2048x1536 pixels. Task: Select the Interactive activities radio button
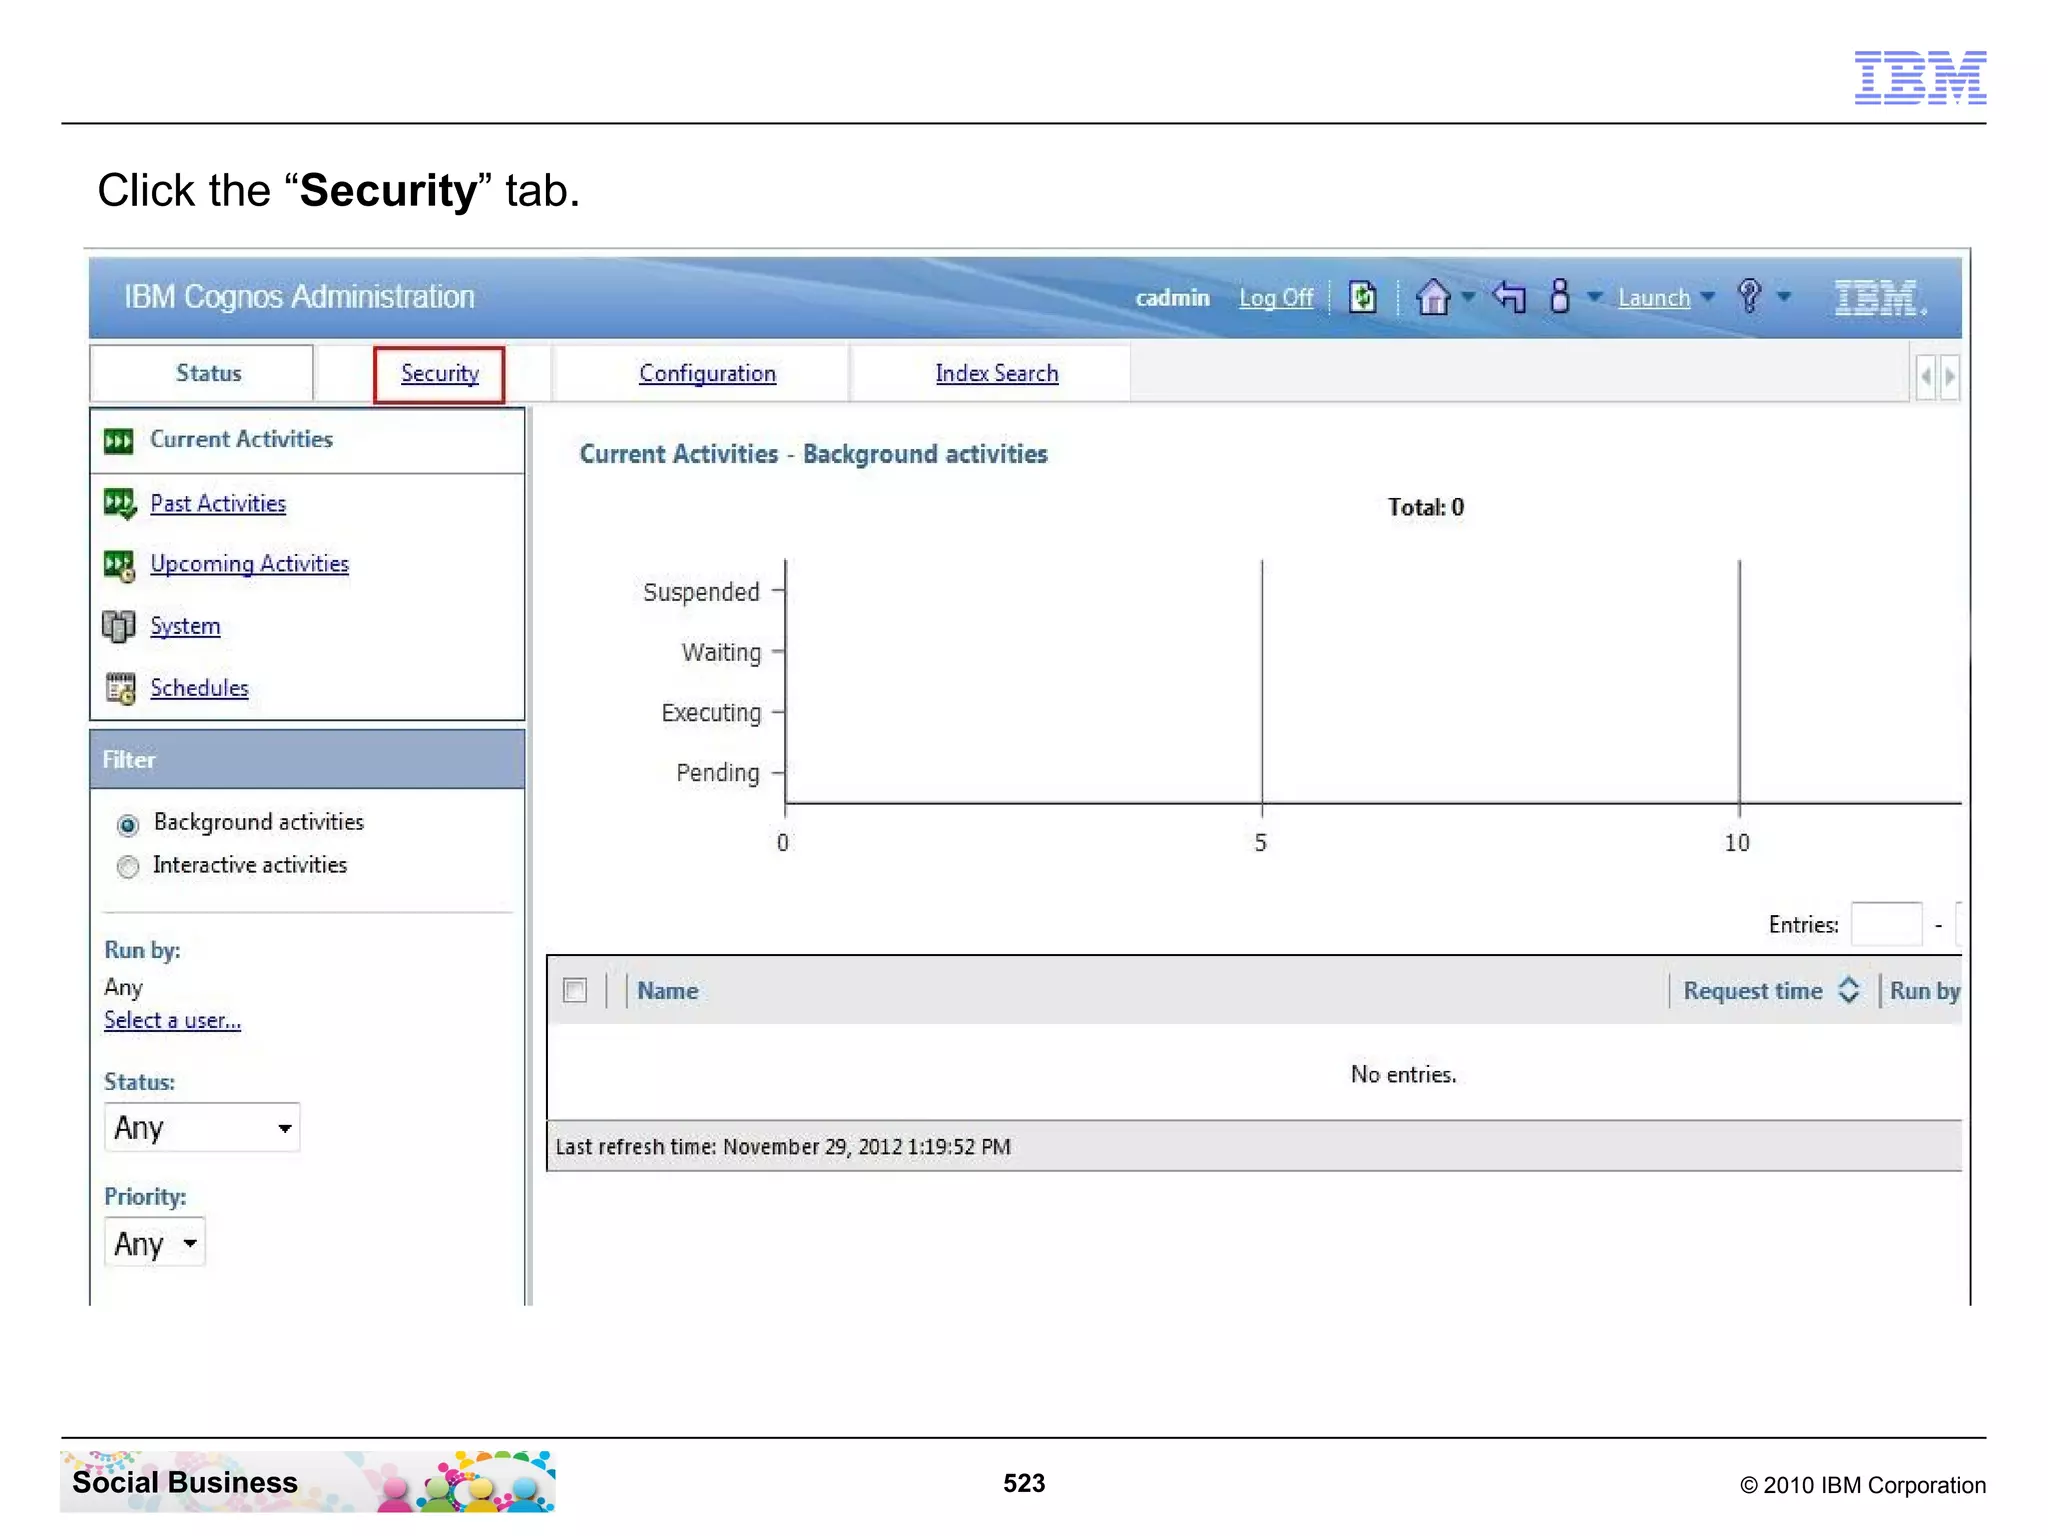tap(128, 867)
